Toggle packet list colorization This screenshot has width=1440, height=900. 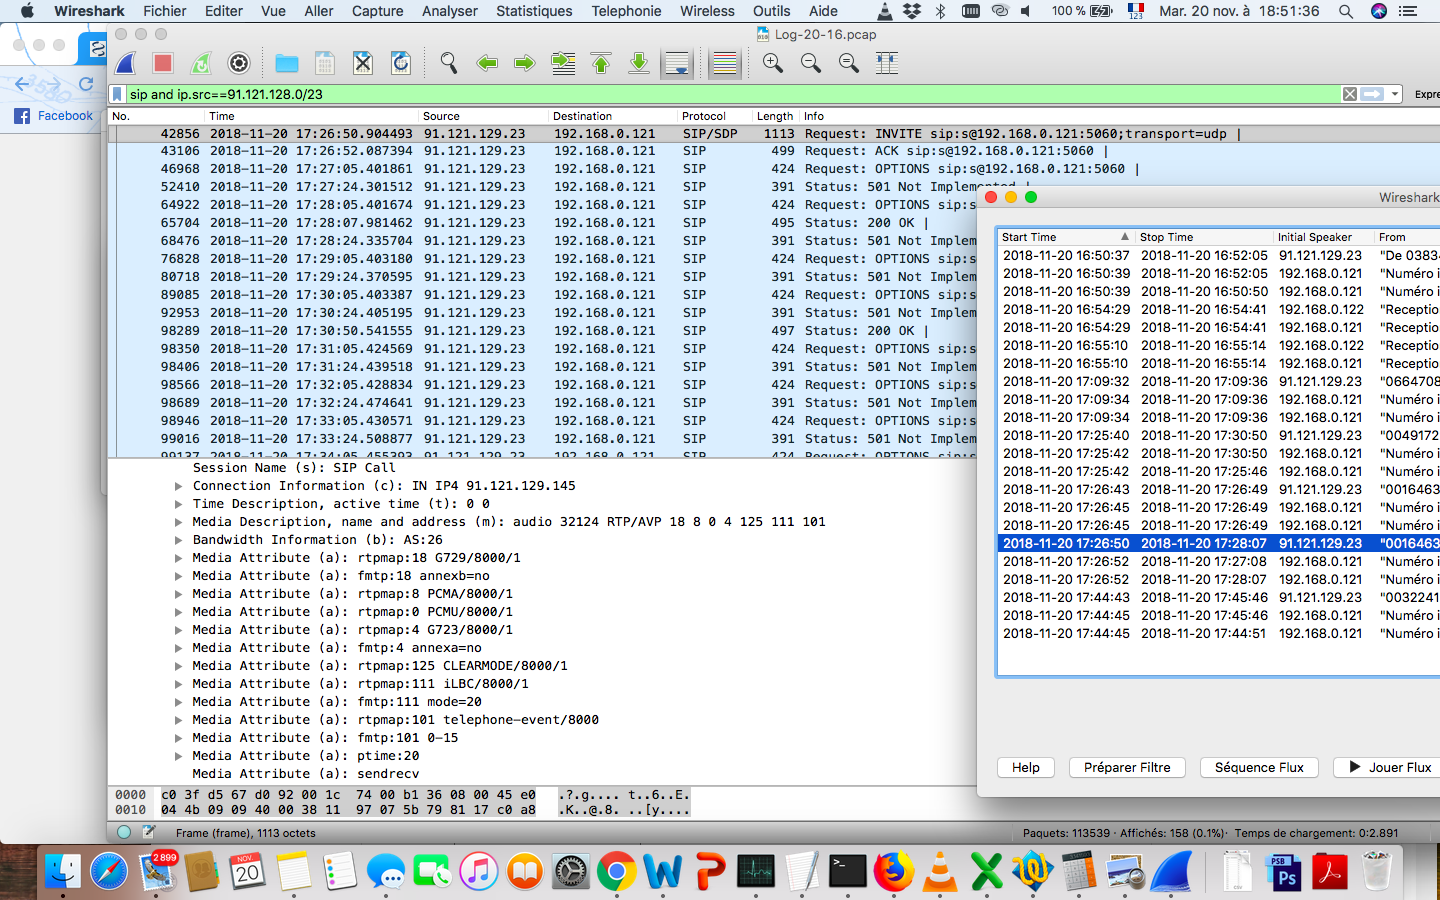point(725,64)
